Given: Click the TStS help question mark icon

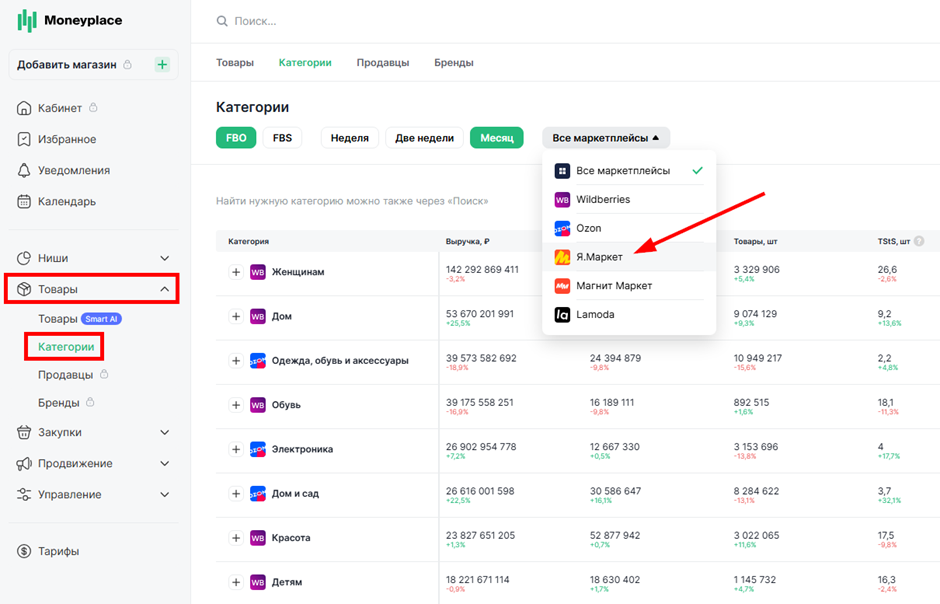Looking at the screenshot, I should point(919,241).
